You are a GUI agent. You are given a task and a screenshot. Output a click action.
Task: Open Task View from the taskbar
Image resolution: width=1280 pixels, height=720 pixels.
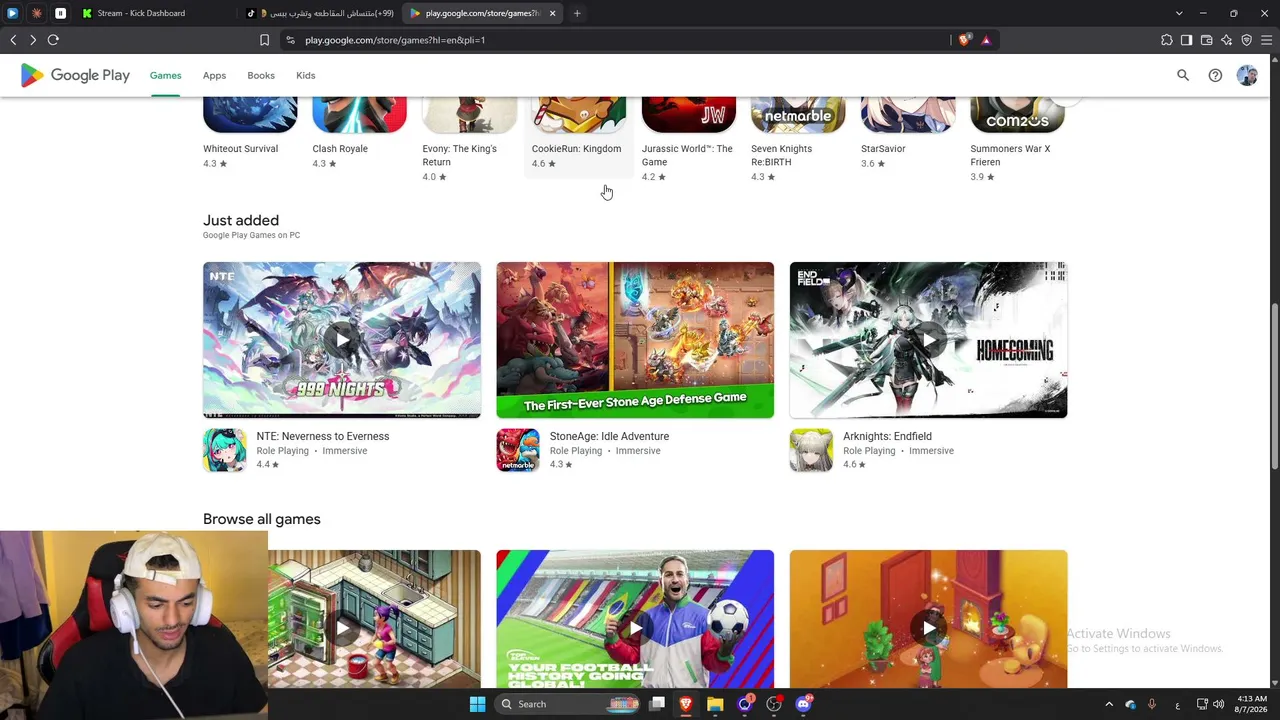(657, 704)
